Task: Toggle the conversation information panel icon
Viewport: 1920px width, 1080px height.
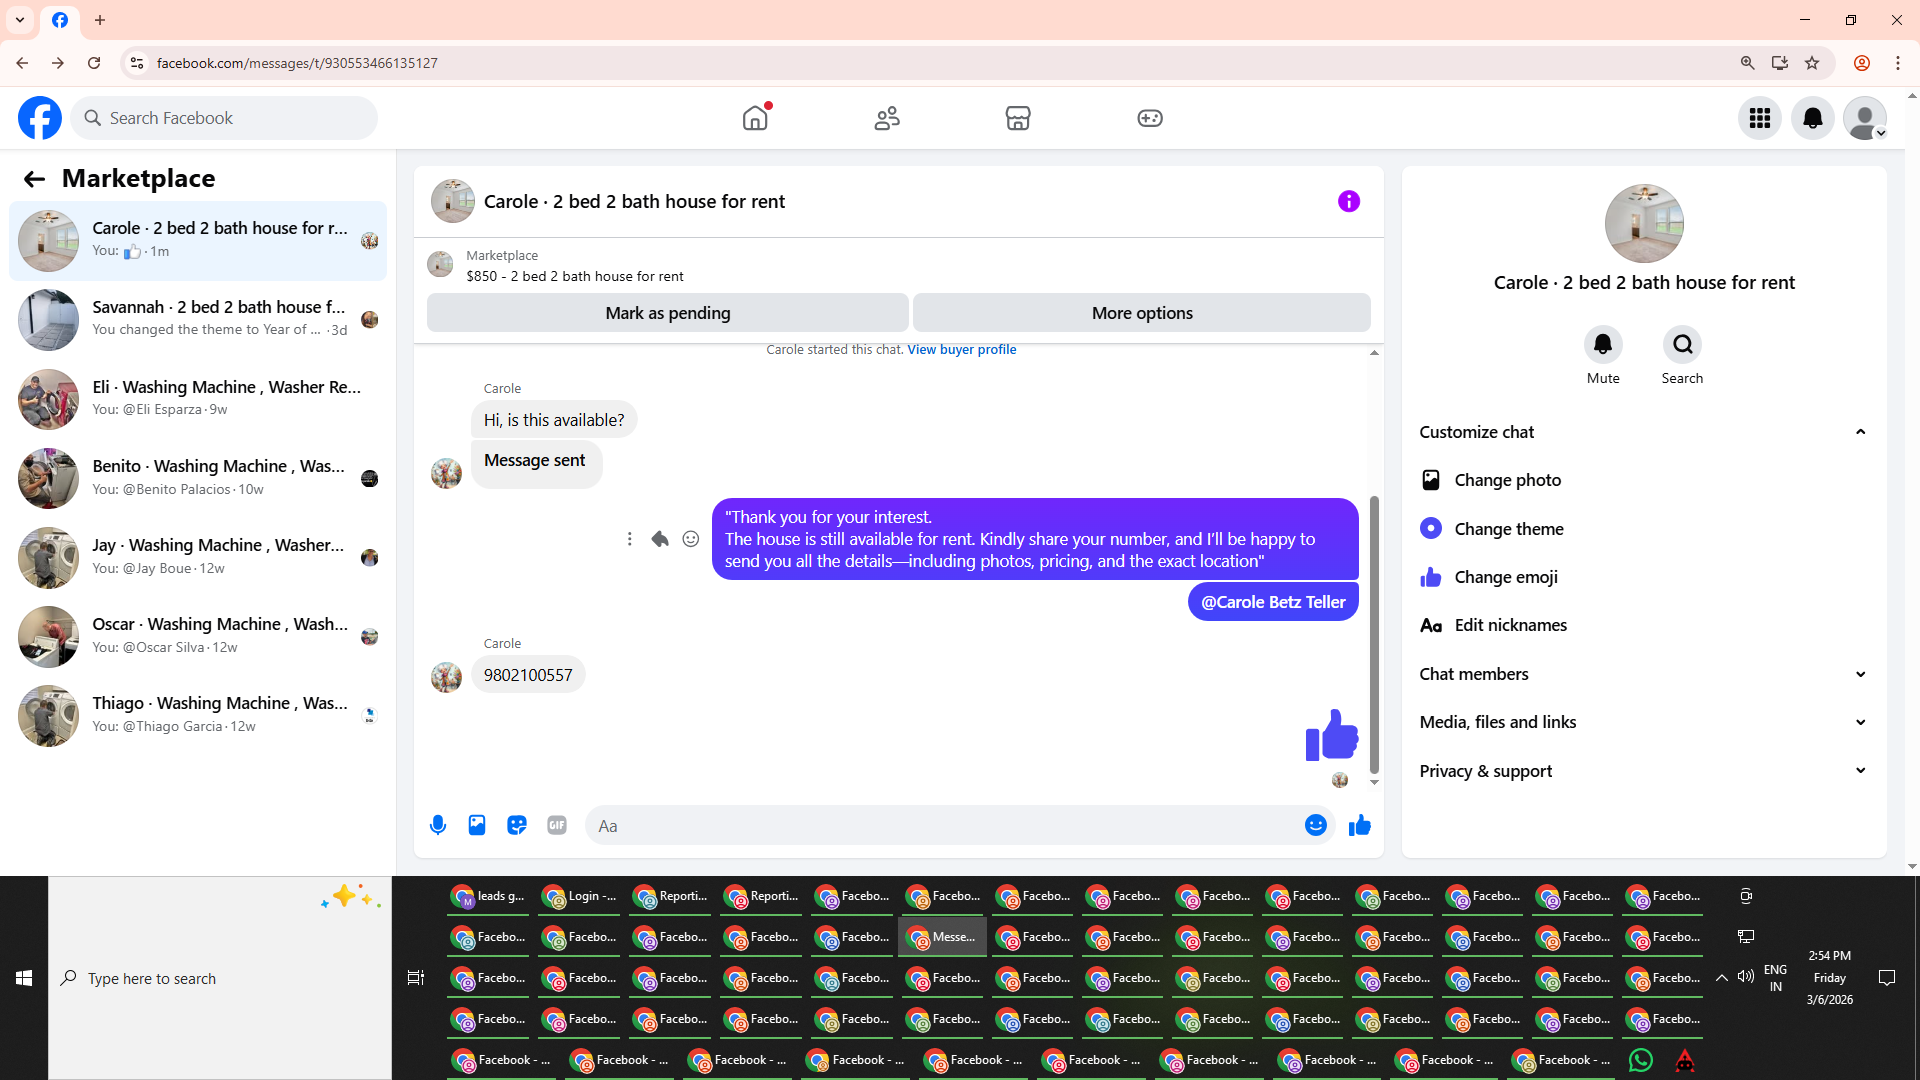Action: click(1348, 201)
